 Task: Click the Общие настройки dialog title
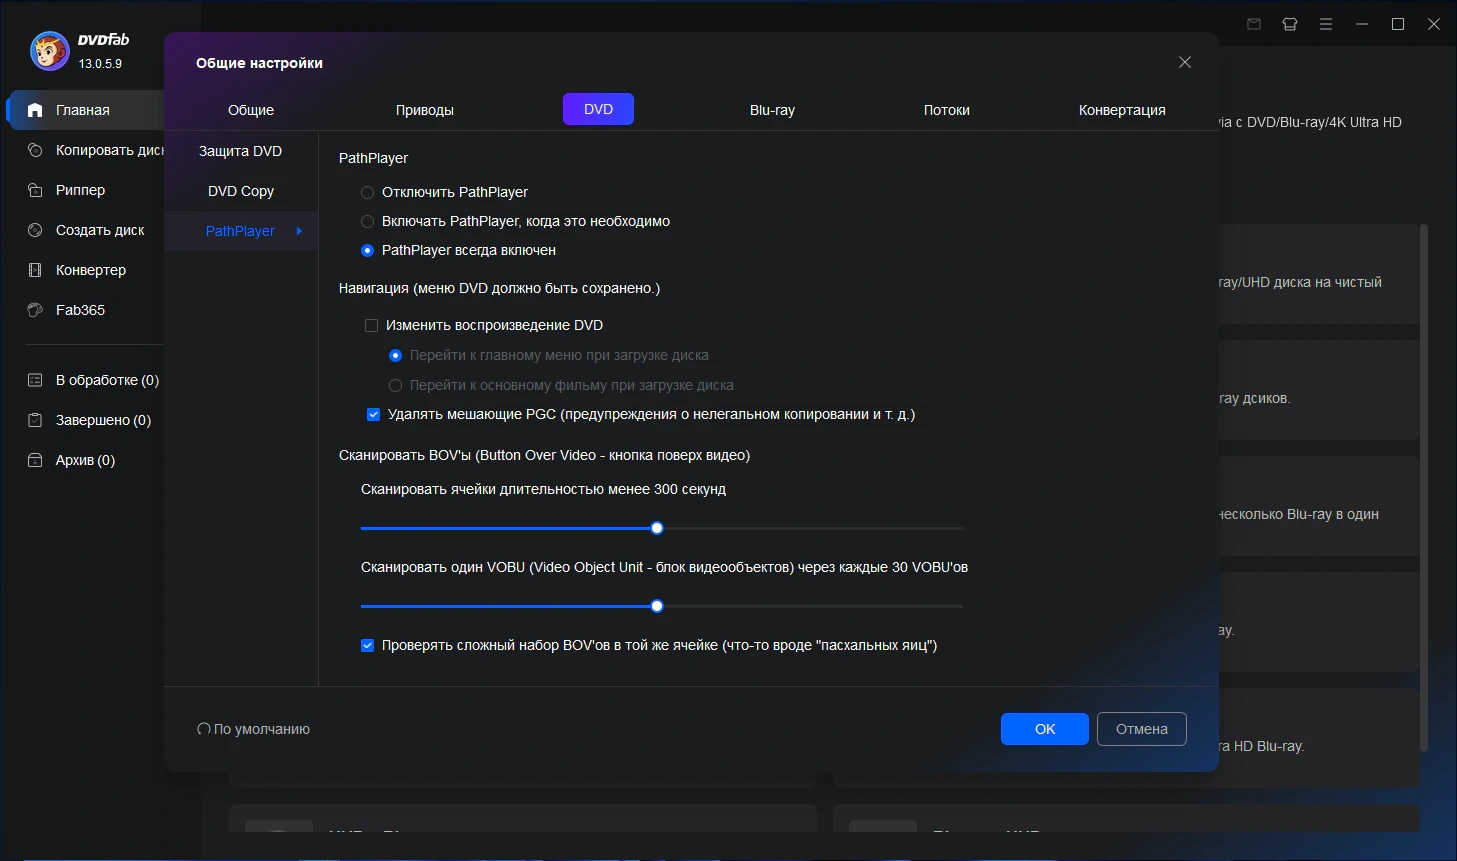[259, 63]
